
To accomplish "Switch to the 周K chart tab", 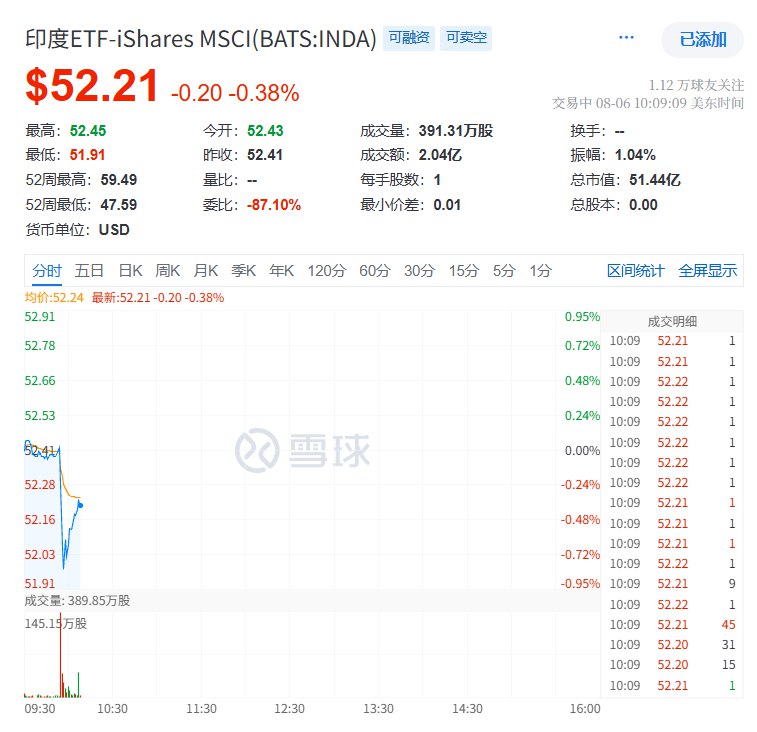I will tap(168, 270).
